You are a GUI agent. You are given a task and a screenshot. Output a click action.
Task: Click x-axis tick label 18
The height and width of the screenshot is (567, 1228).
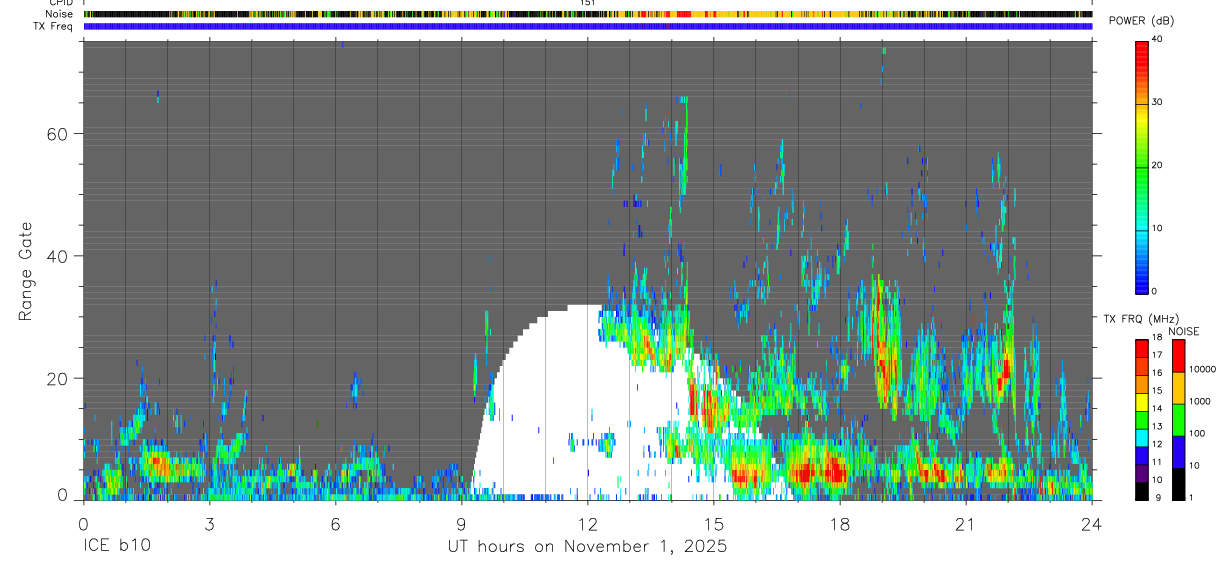(839, 524)
